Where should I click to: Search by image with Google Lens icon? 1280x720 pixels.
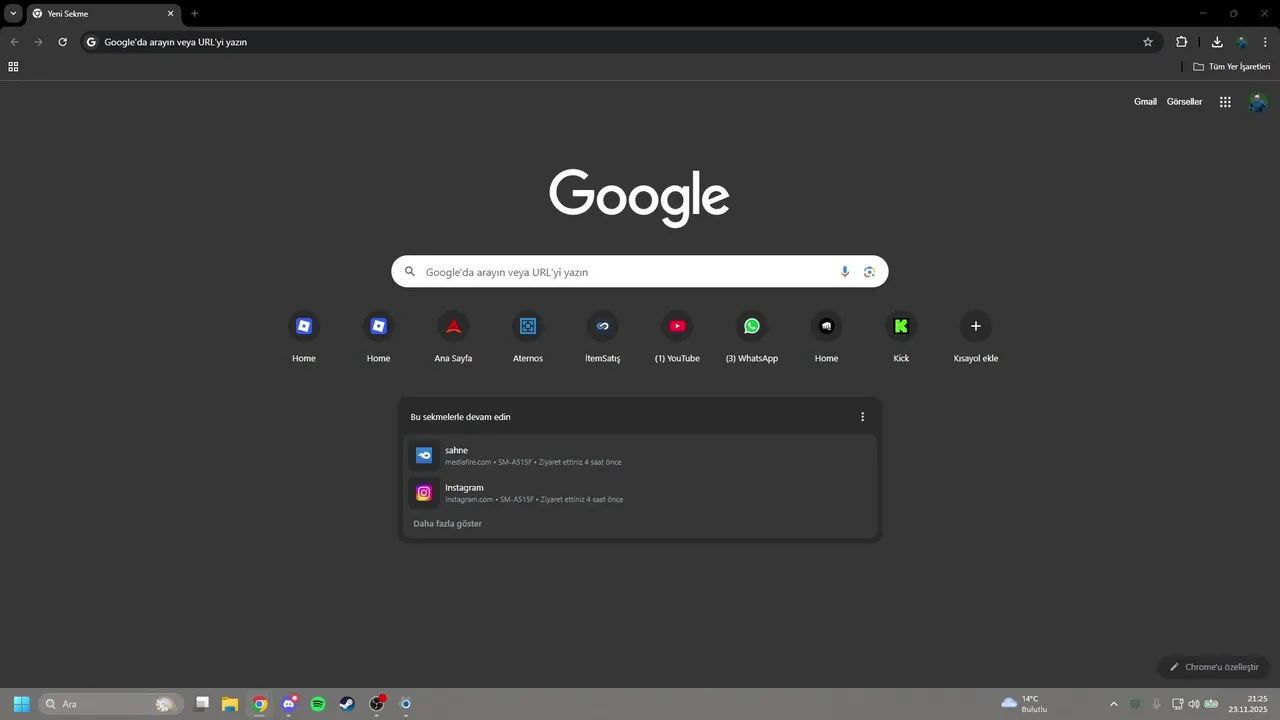click(x=869, y=272)
